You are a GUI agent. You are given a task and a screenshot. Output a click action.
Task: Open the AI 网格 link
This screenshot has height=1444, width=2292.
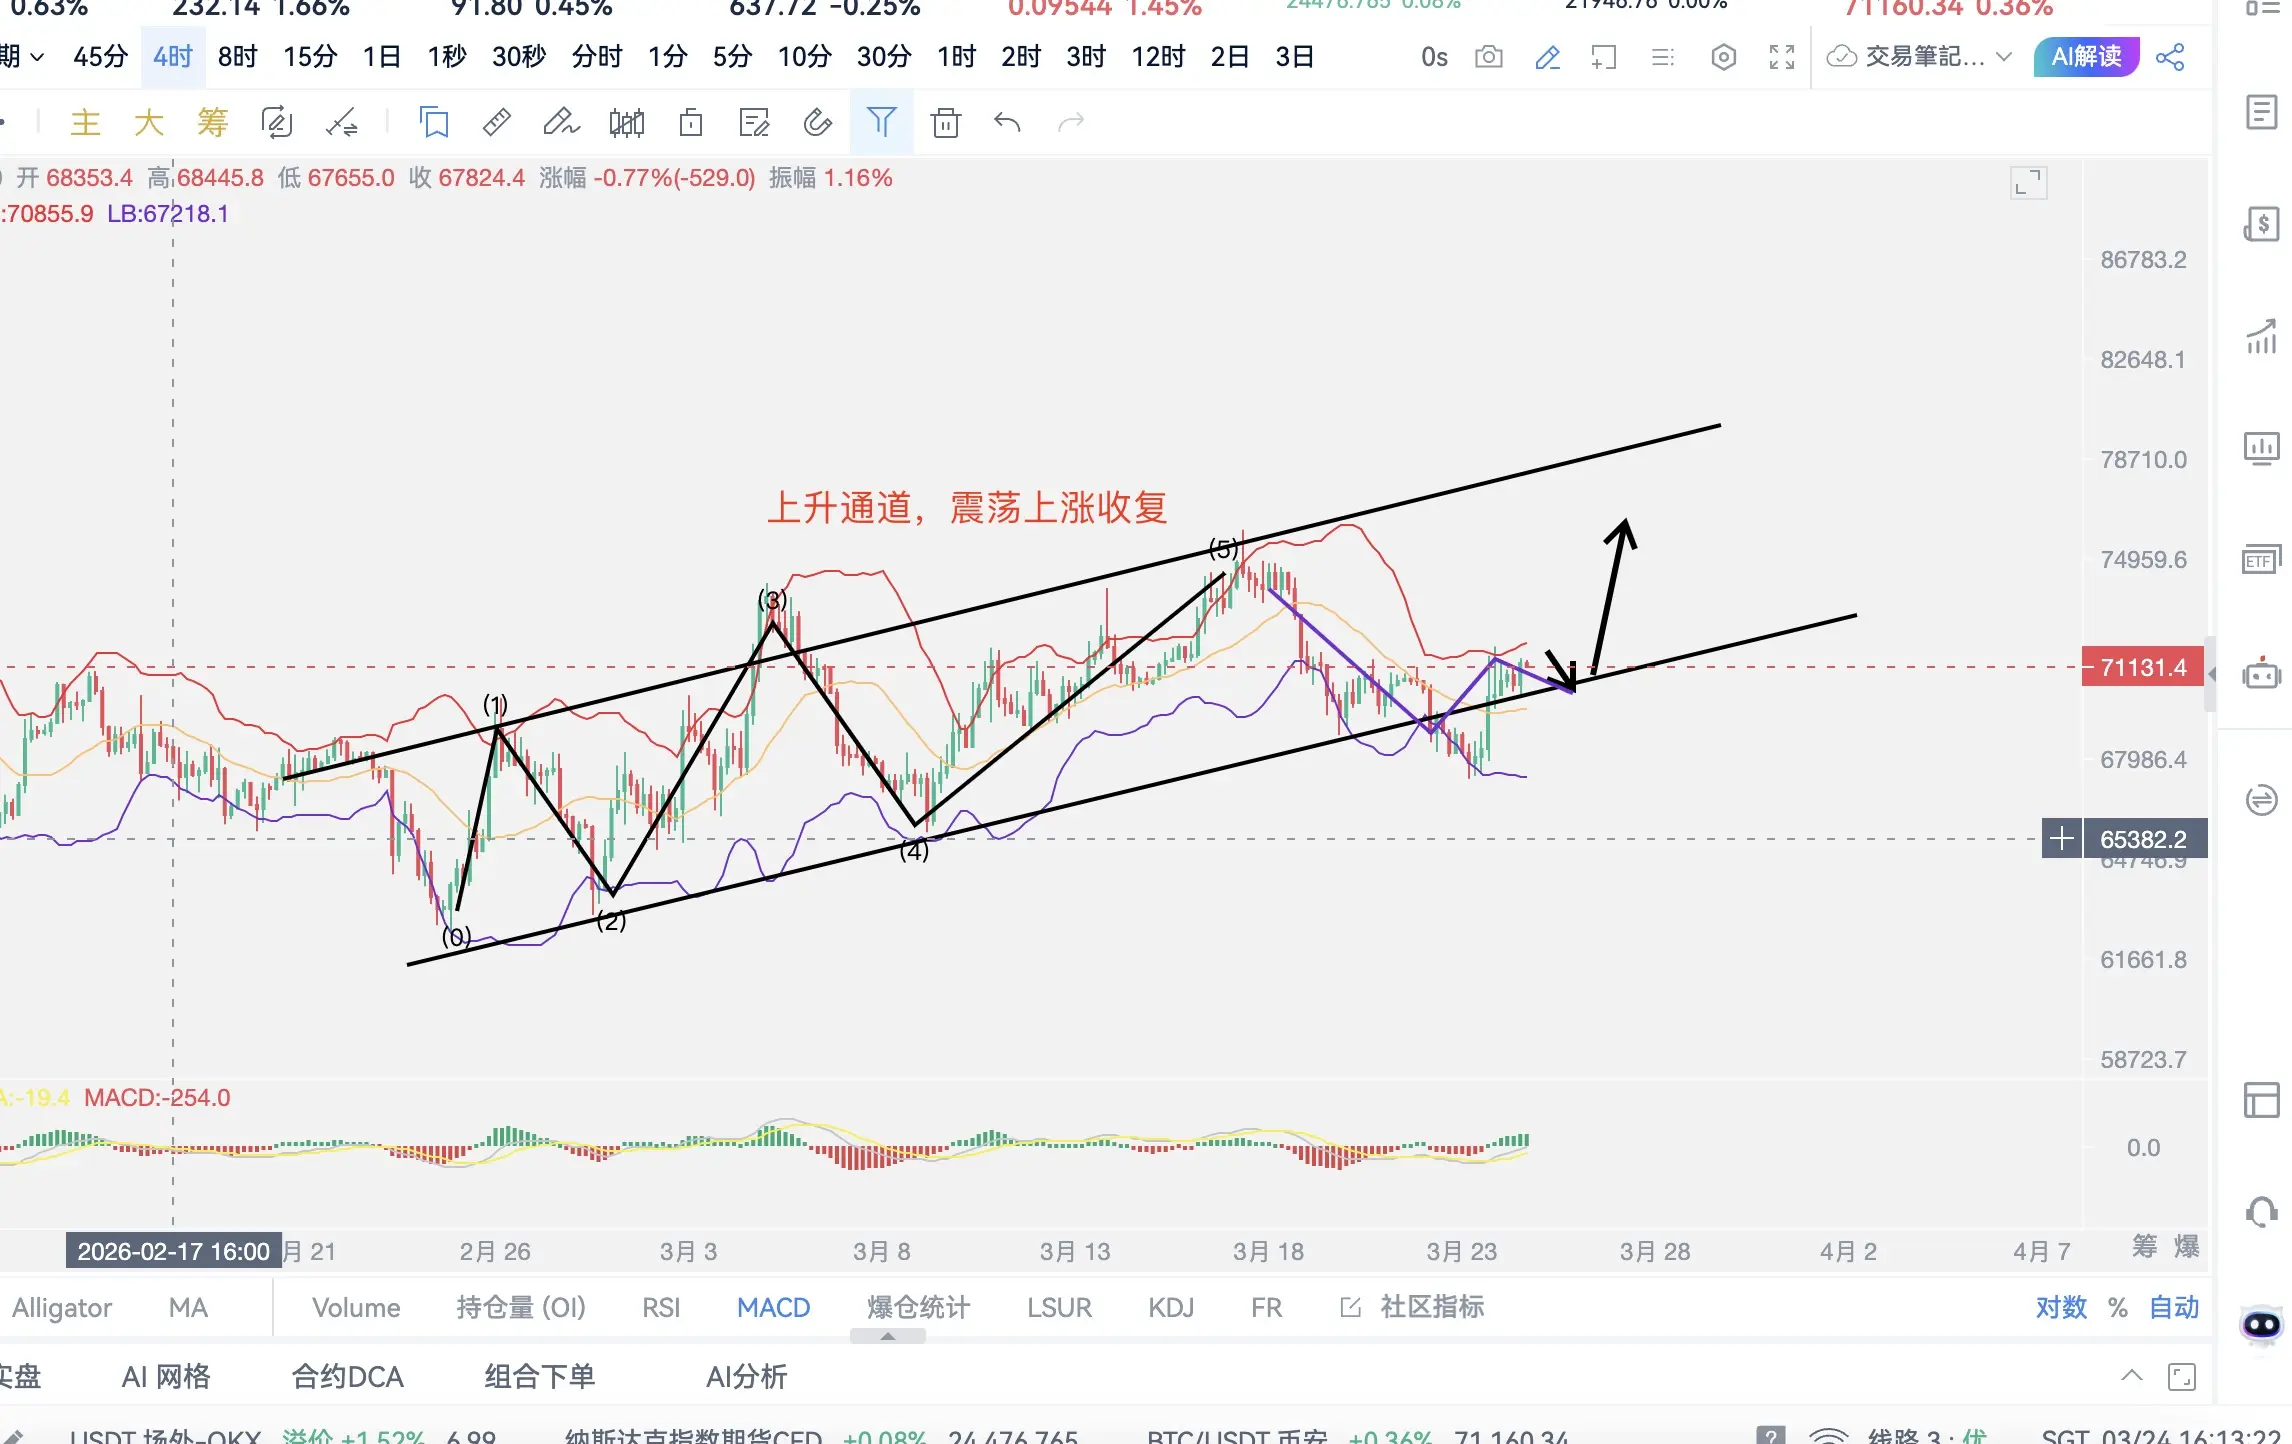(166, 1377)
